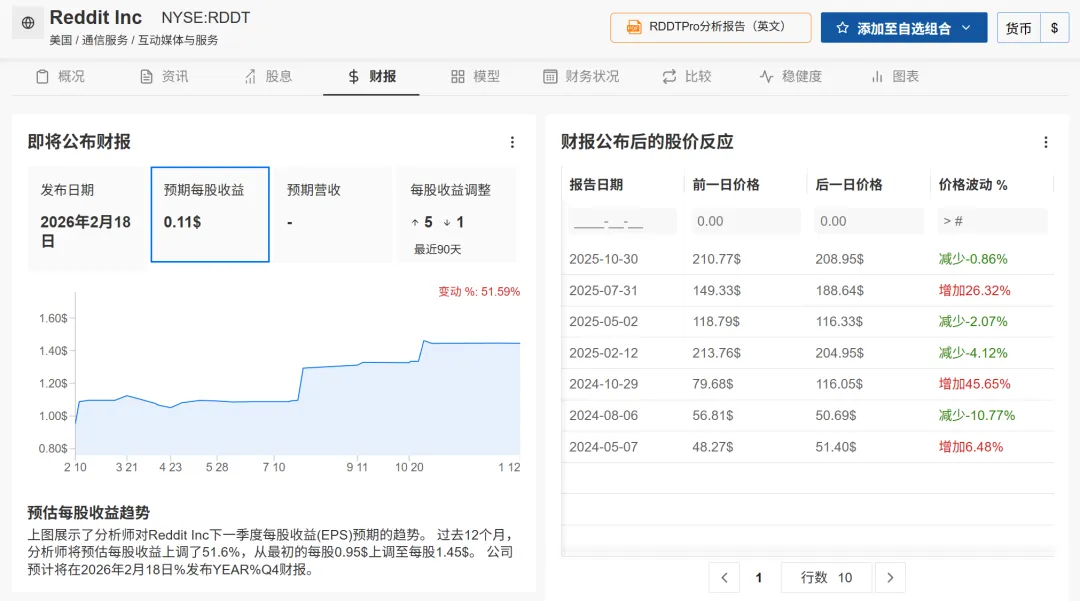Click the 美国 / 通信服务 / 互动媒体与服务 breadcrumb
The image size is (1080, 601).
[x=134, y=41]
